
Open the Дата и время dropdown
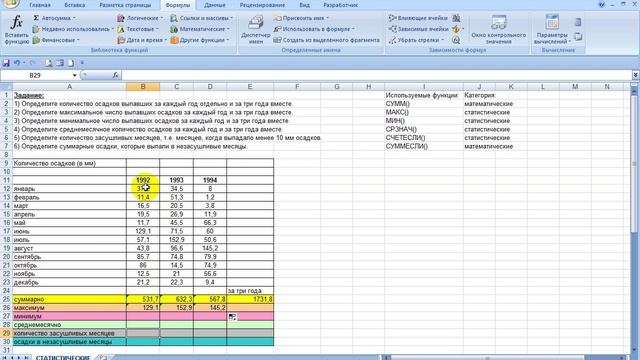point(142,40)
